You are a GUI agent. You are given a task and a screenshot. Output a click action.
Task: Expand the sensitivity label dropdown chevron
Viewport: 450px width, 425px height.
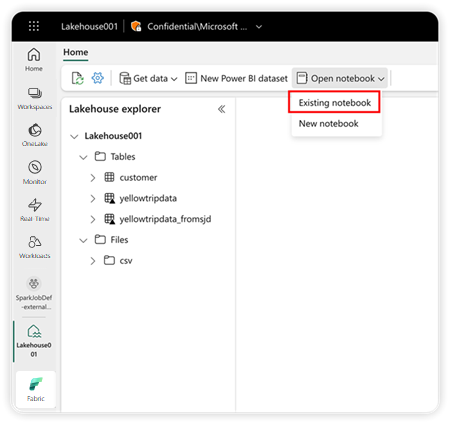259,27
